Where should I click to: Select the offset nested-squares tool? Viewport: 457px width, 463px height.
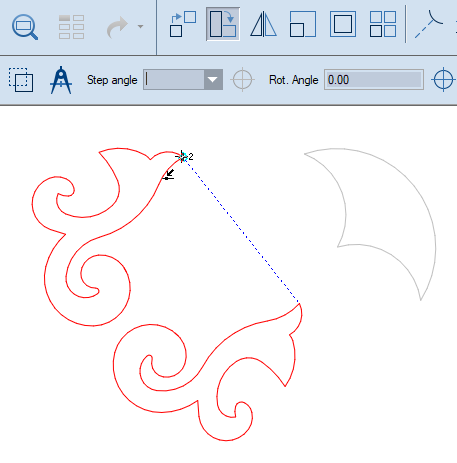point(343,24)
